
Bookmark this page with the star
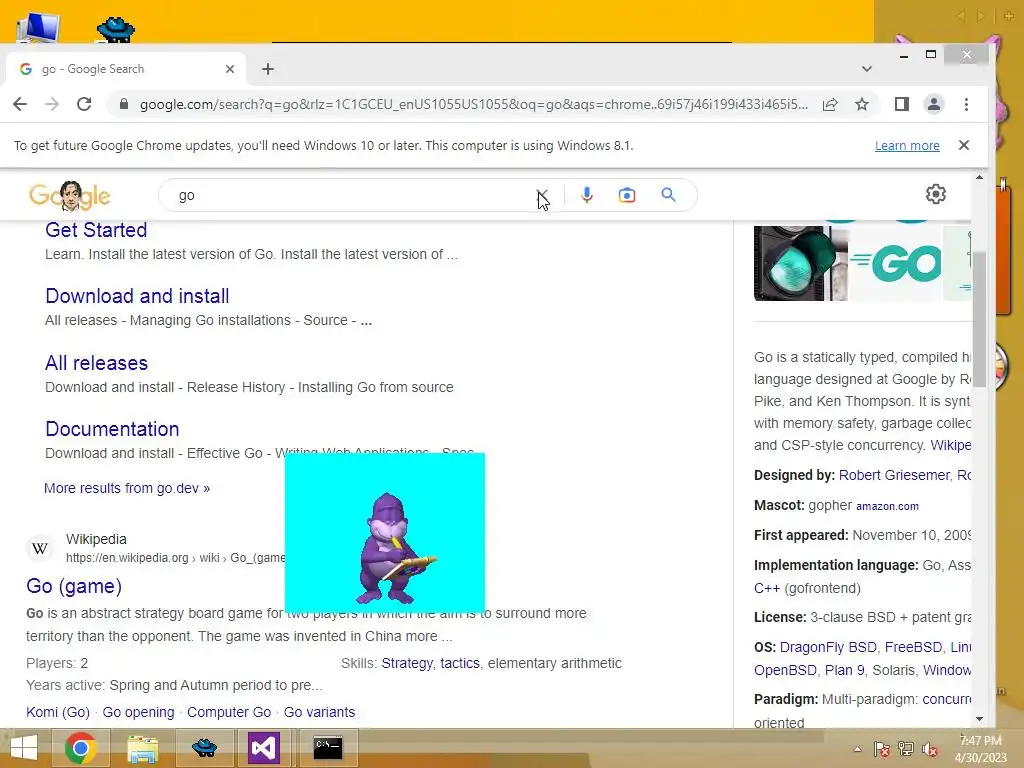click(x=862, y=104)
